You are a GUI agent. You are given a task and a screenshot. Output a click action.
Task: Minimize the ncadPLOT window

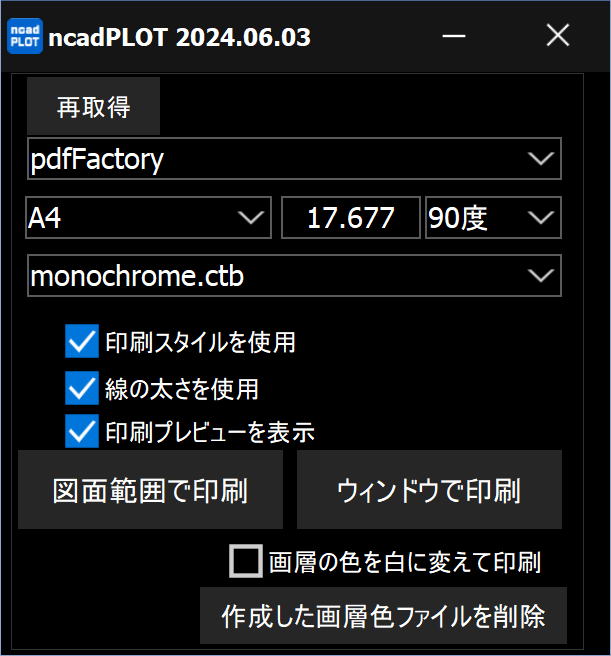click(454, 36)
